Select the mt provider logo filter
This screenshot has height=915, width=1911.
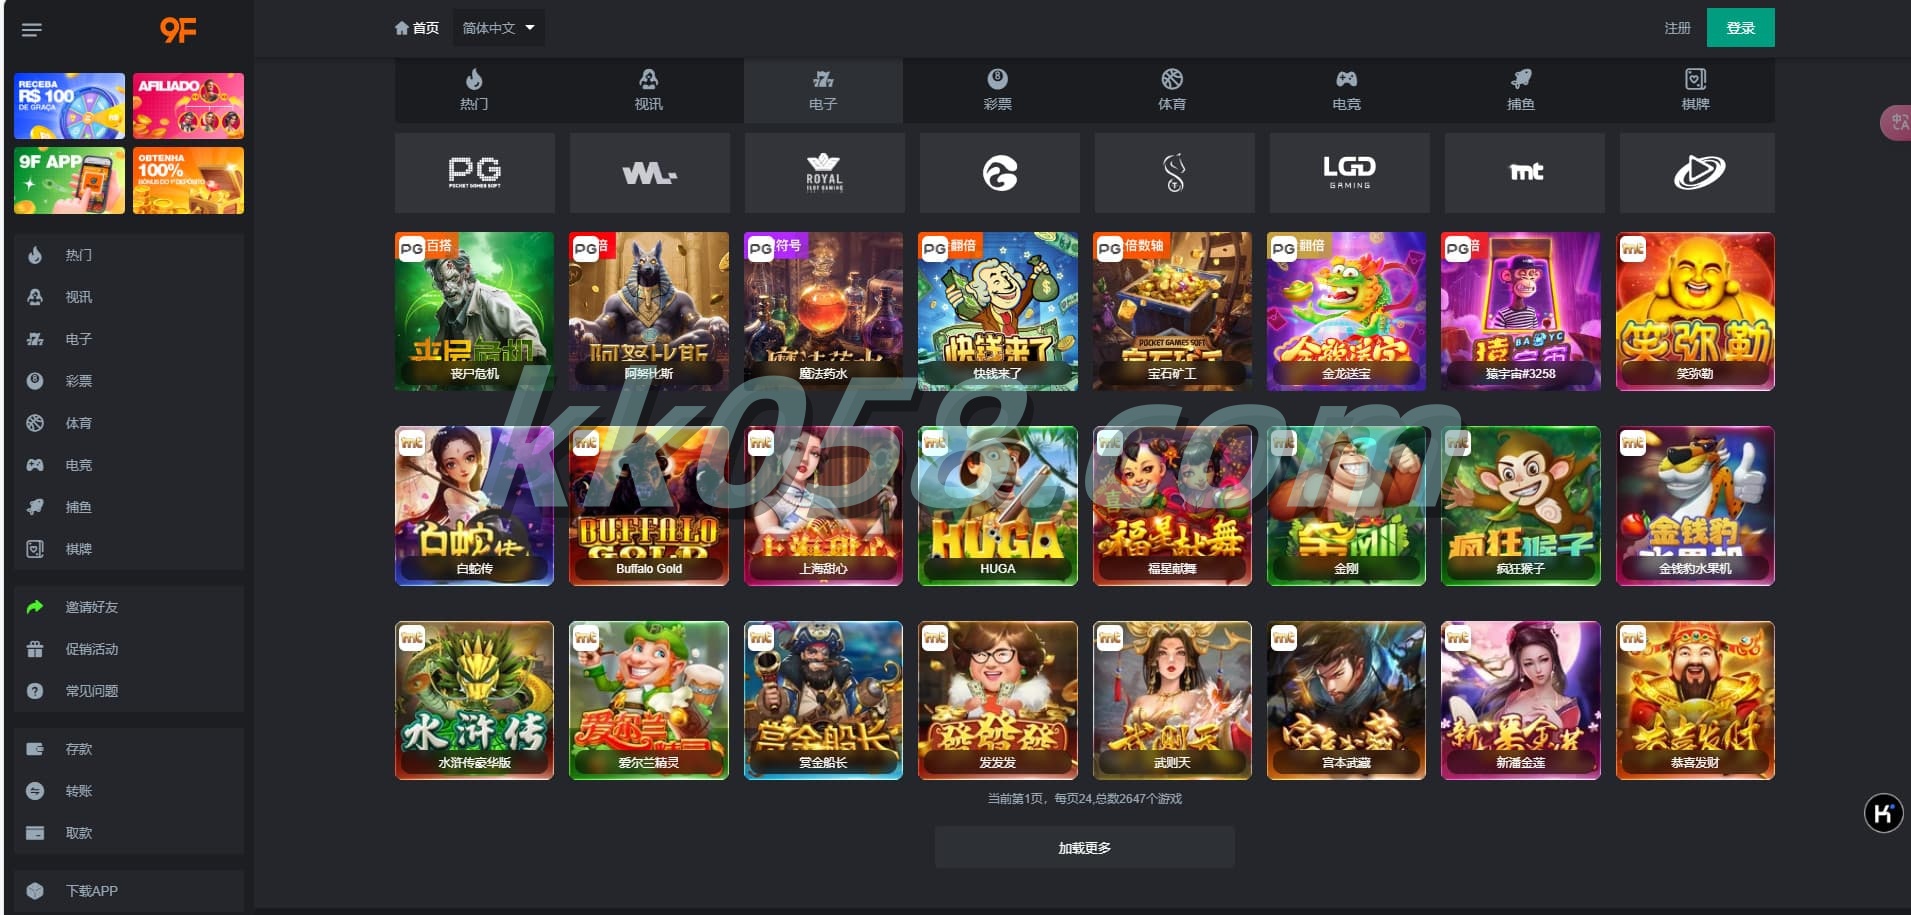coord(1525,172)
